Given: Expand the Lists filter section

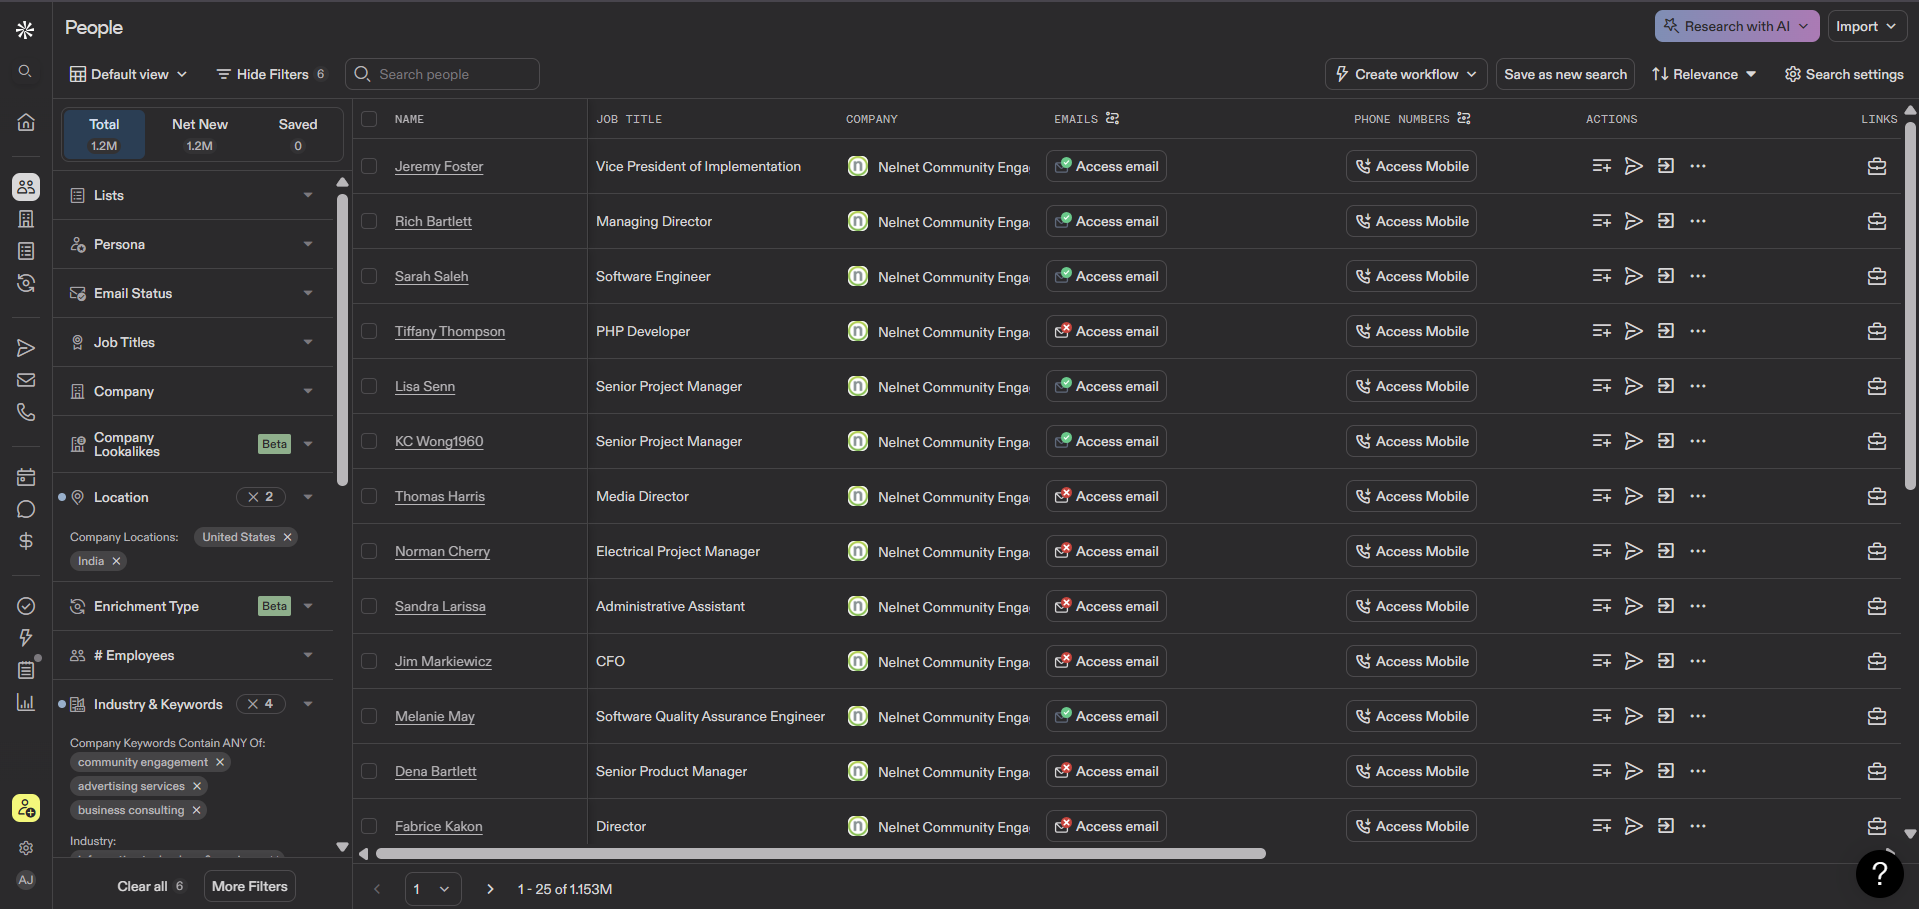Looking at the screenshot, I should [192, 195].
